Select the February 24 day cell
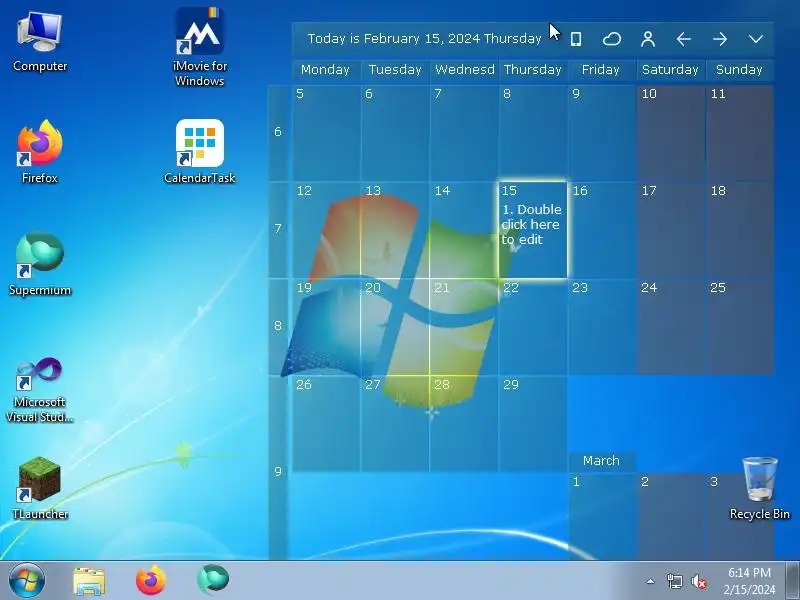The height and width of the screenshot is (600, 800). pyautogui.click(x=671, y=327)
